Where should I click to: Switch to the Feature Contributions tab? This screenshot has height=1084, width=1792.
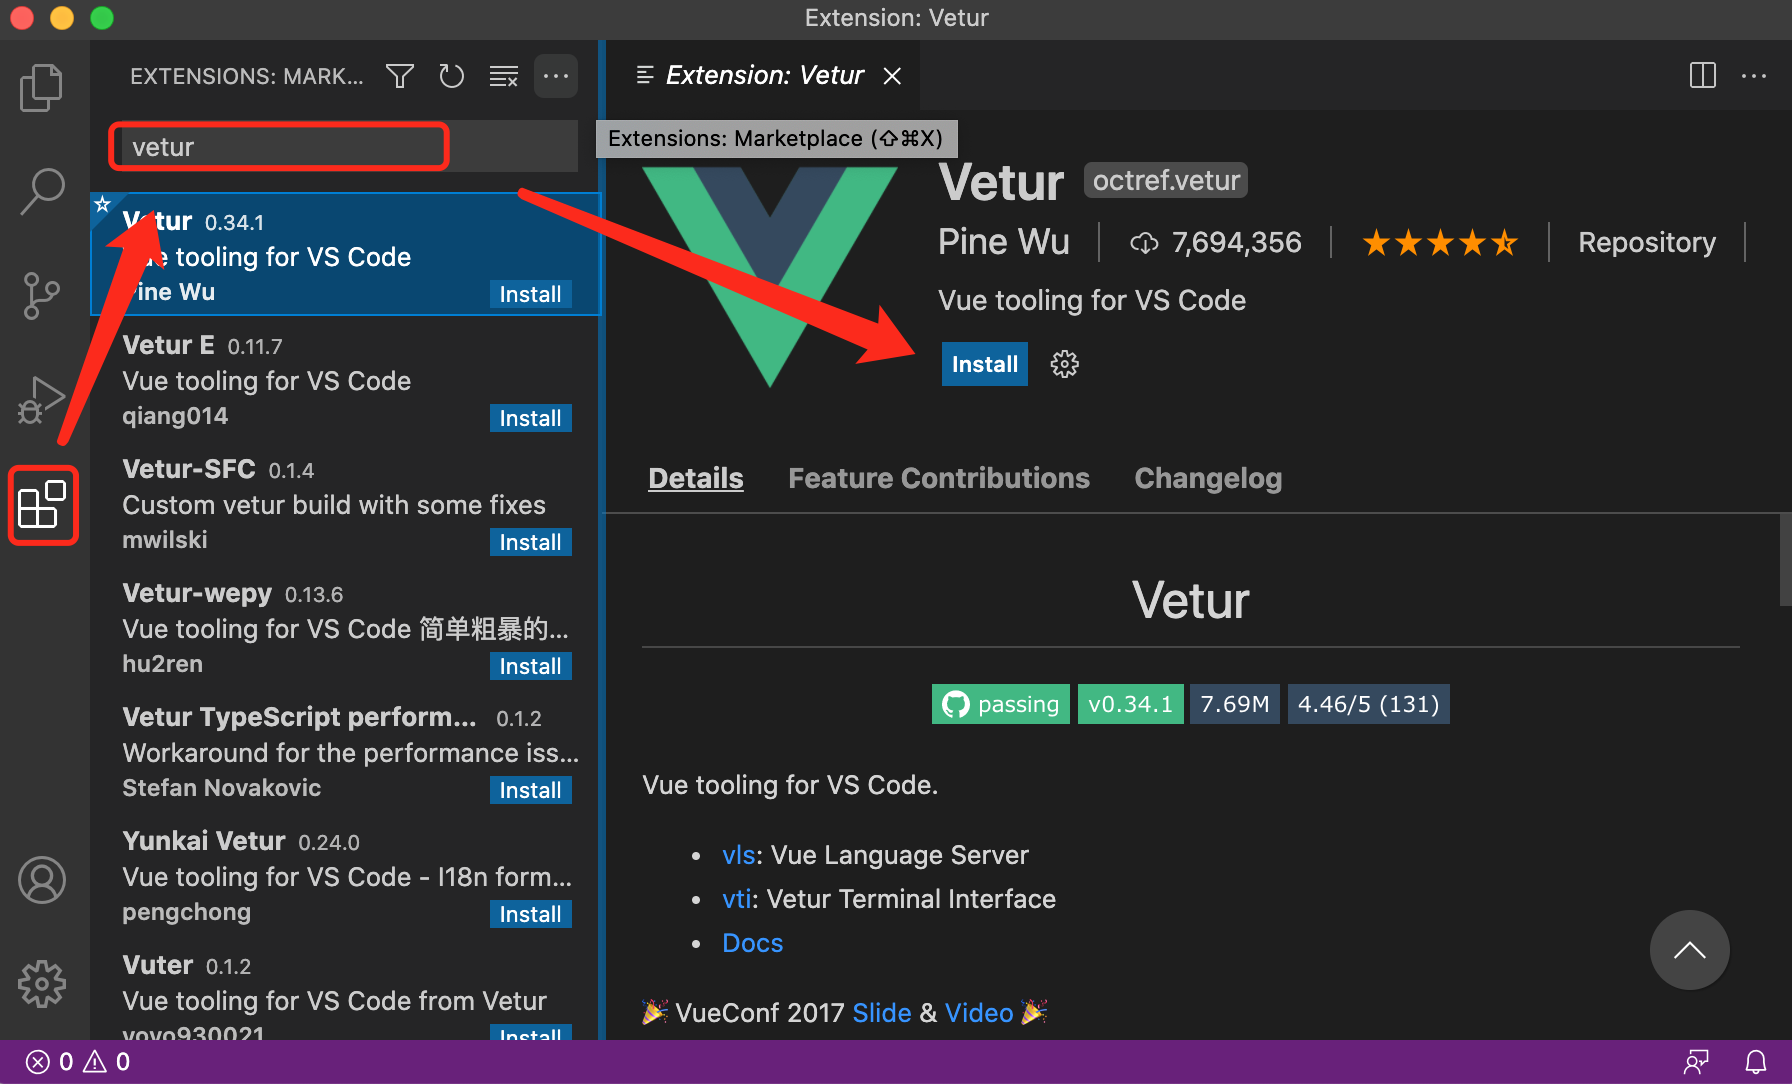(x=939, y=478)
